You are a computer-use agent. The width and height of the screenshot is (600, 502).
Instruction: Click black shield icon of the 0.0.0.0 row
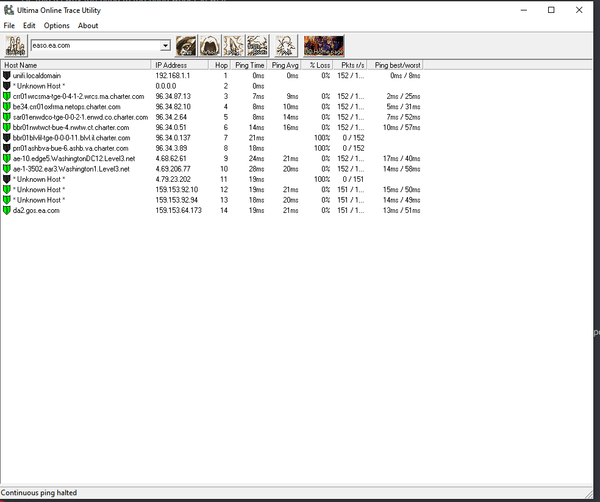pyautogui.click(x=7, y=86)
